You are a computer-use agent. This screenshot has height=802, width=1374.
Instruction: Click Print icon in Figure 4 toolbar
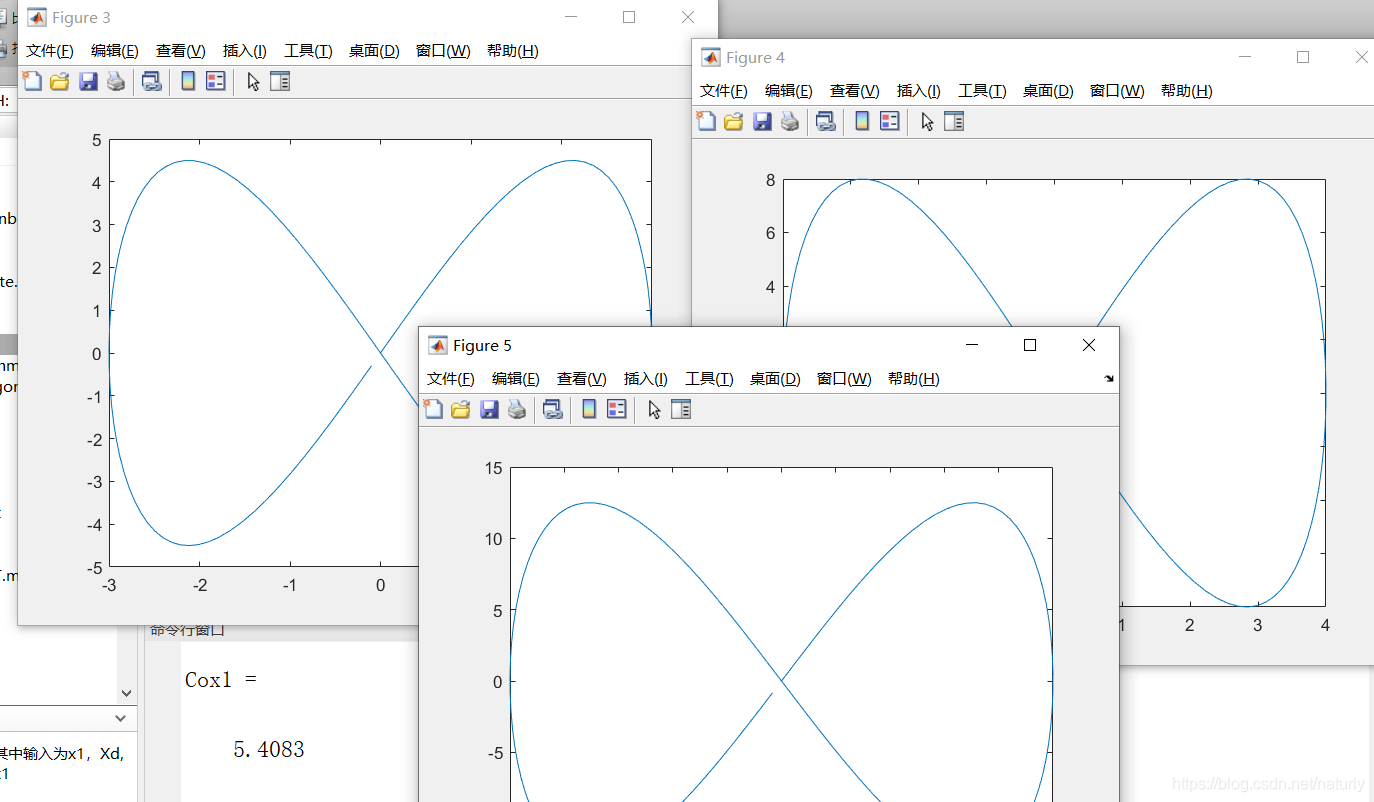coord(790,122)
